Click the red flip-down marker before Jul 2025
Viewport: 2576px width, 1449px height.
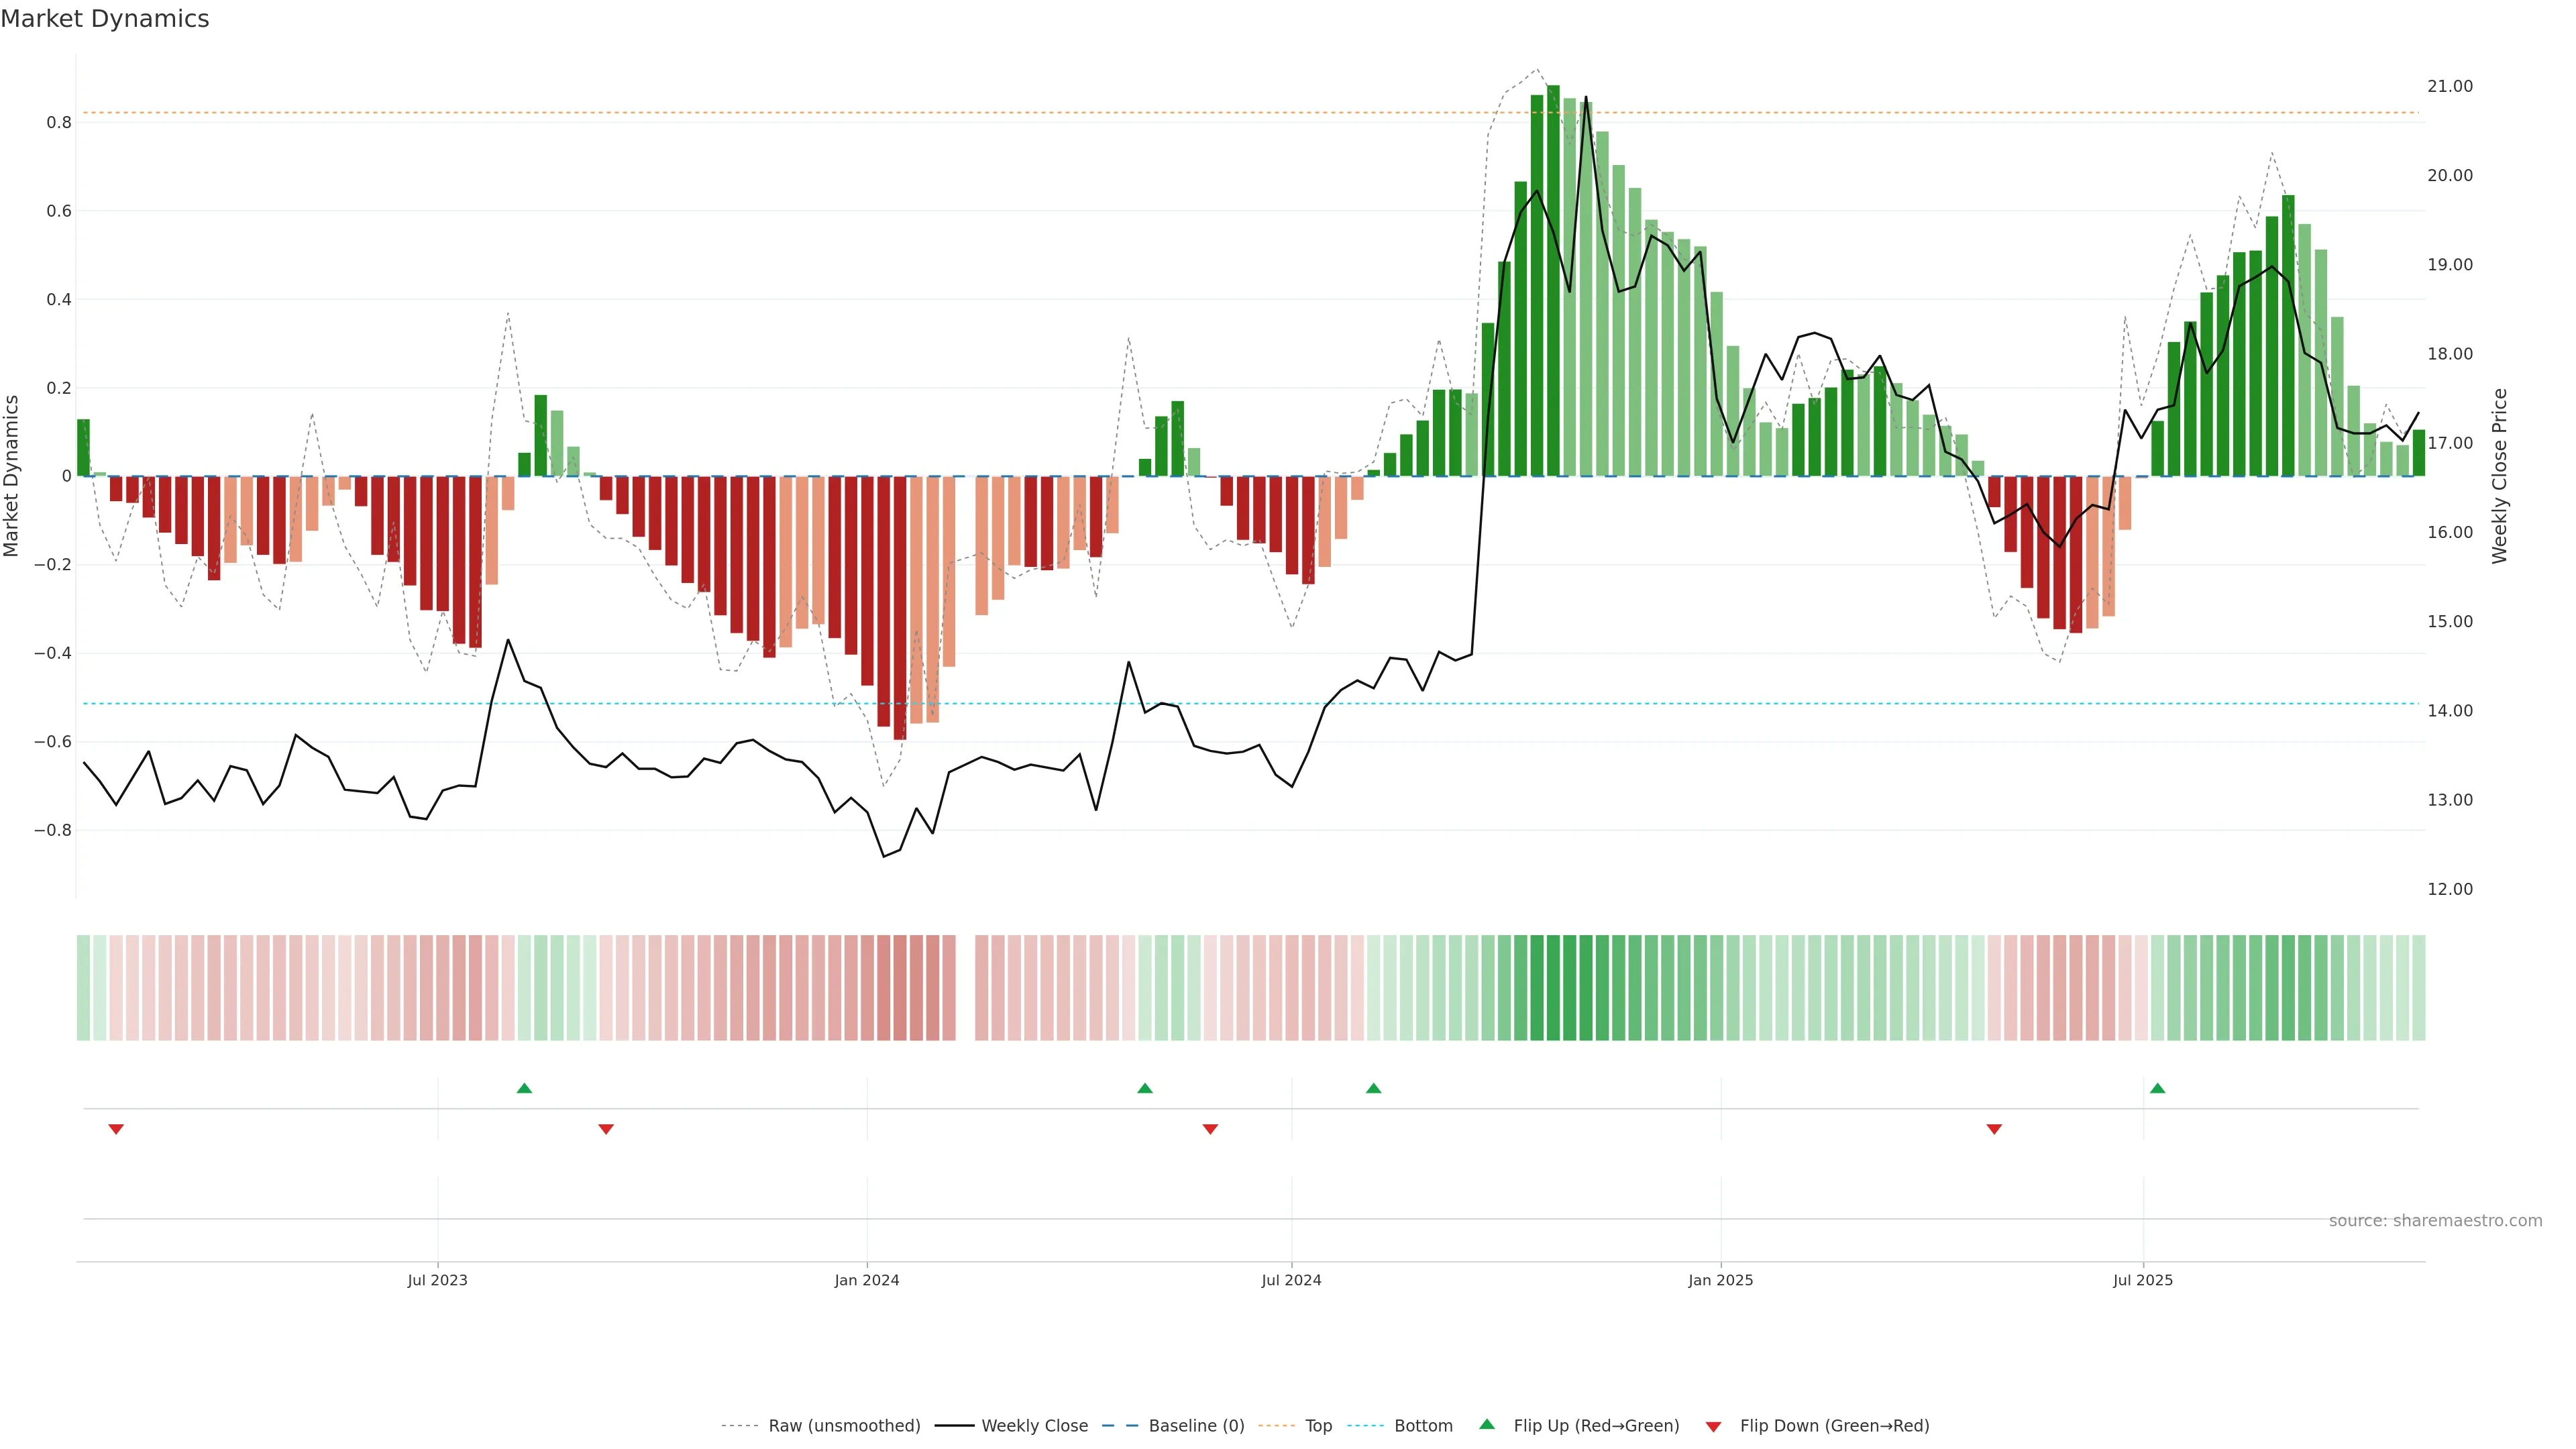(x=1994, y=1129)
